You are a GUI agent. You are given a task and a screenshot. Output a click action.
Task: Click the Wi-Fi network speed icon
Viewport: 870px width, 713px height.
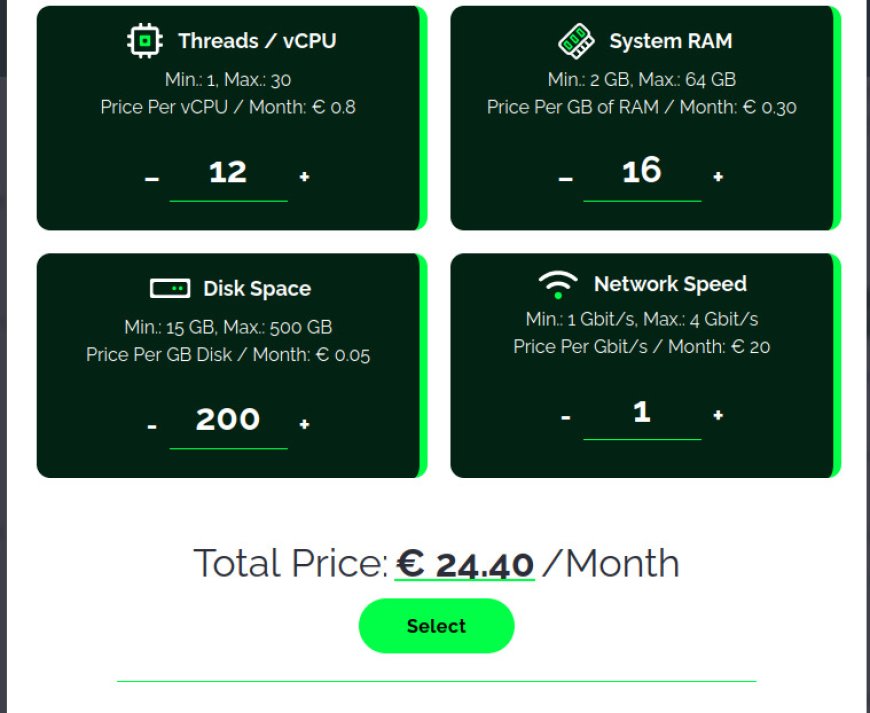coord(558,284)
